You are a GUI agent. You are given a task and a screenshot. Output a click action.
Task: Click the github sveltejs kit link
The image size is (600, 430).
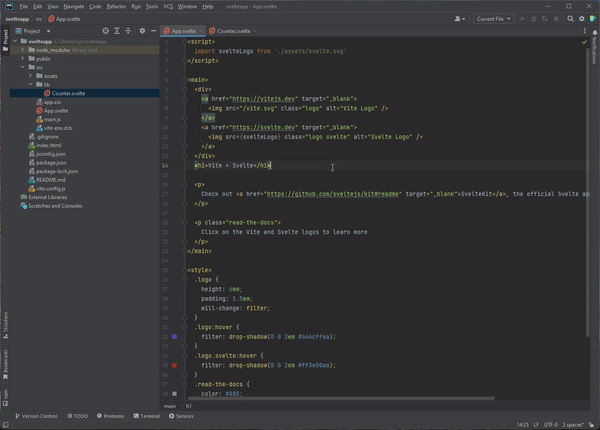point(333,194)
